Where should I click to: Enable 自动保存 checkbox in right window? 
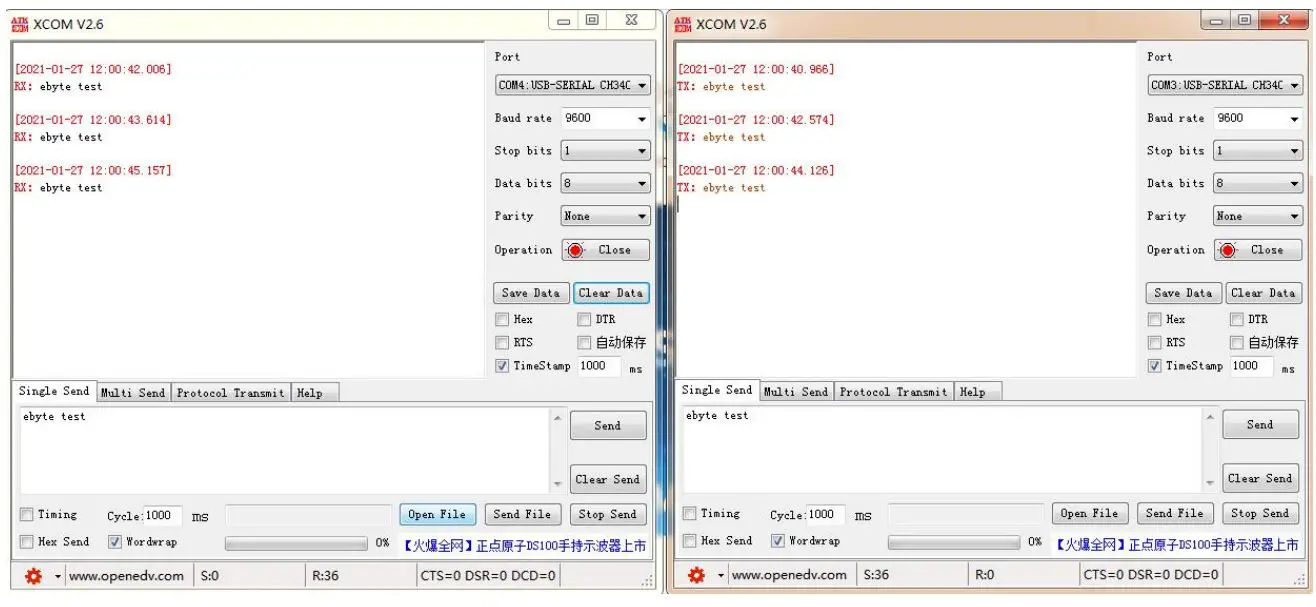1237,343
